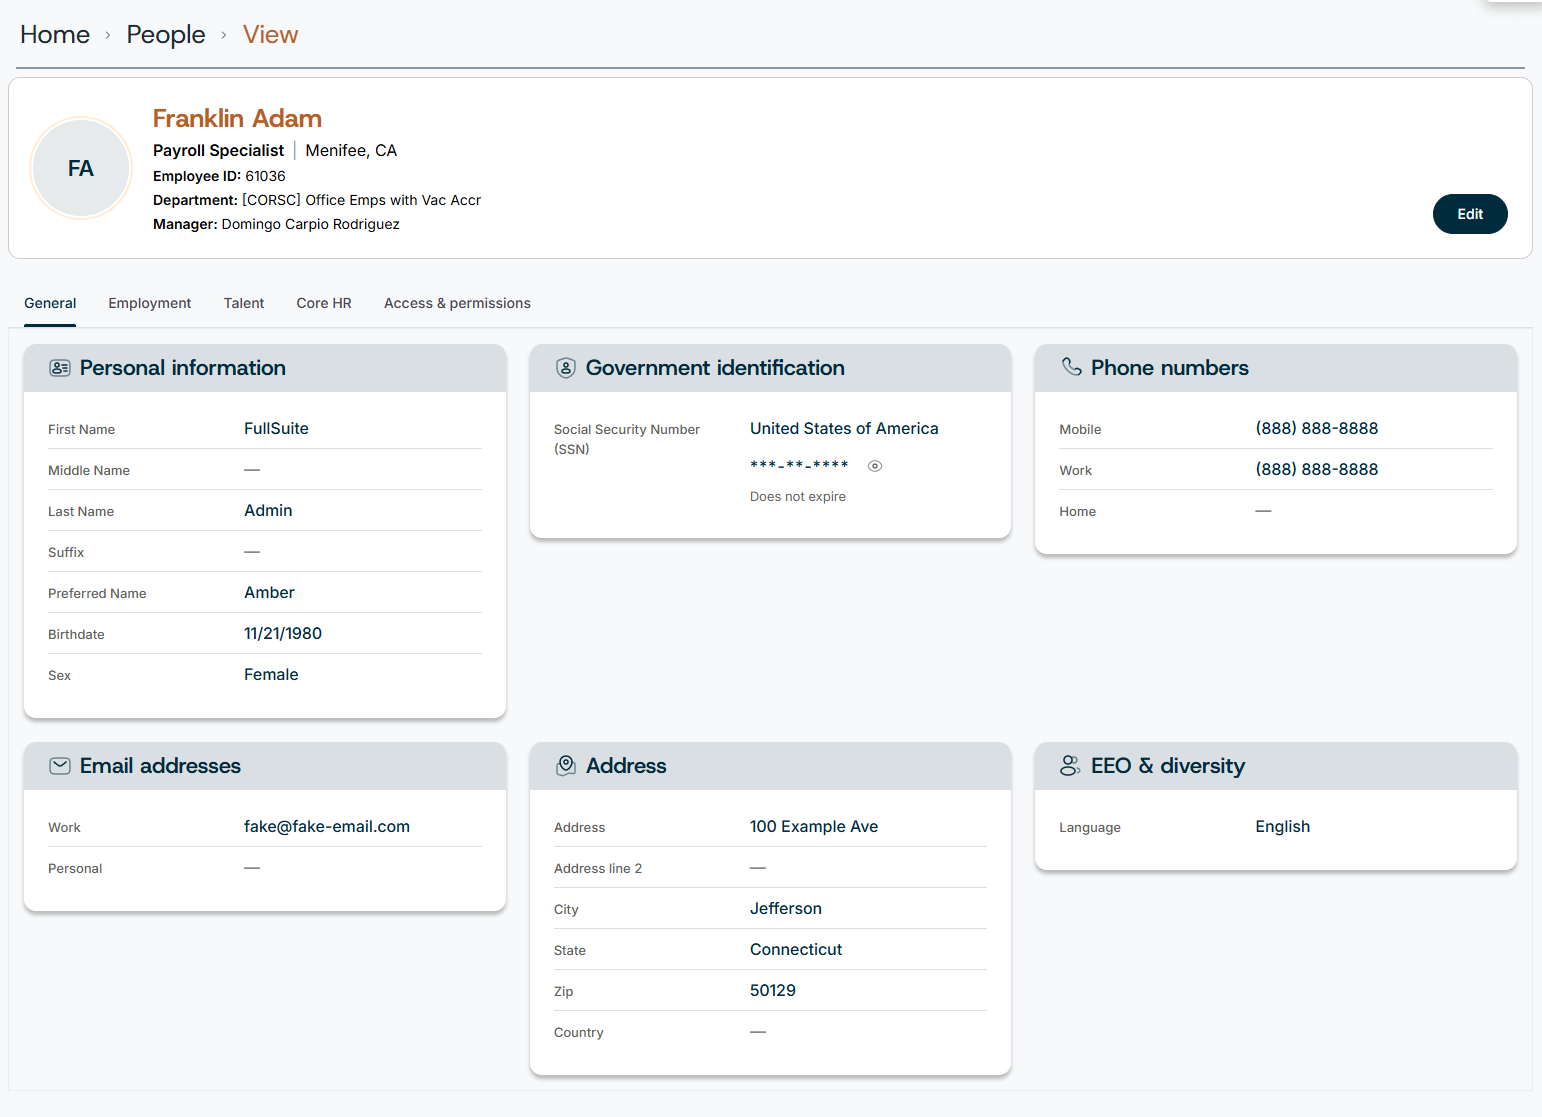The width and height of the screenshot is (1542, 1117).
Task: Click the Birthdate value 11/21/1980
Action: point(283,634)
